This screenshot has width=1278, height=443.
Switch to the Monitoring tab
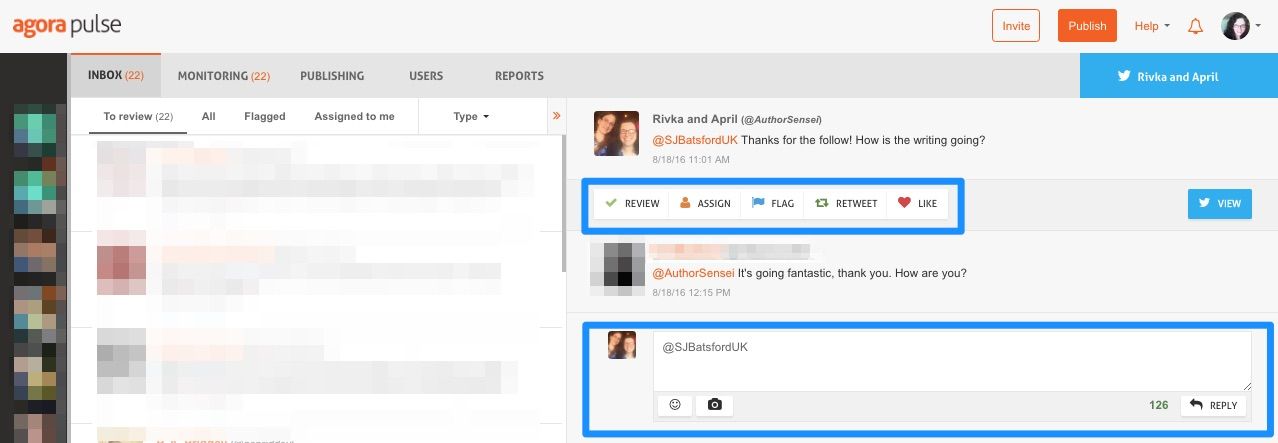[224, 75]
